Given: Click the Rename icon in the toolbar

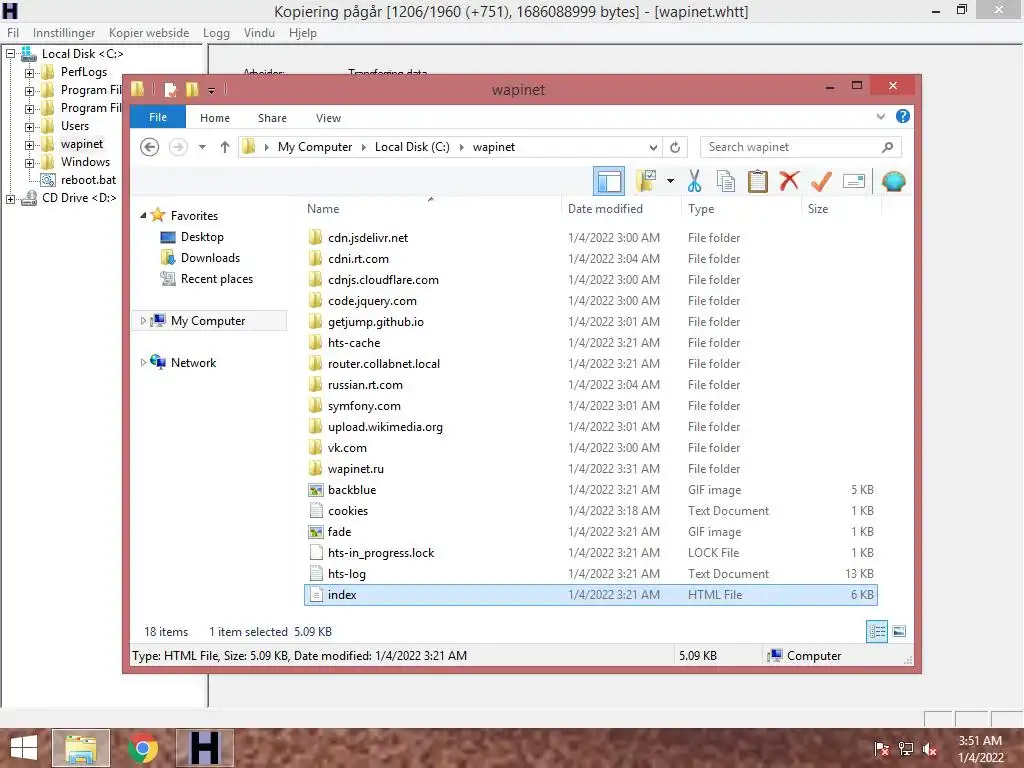Looking at the screenshot, I should tap(854, 181).
